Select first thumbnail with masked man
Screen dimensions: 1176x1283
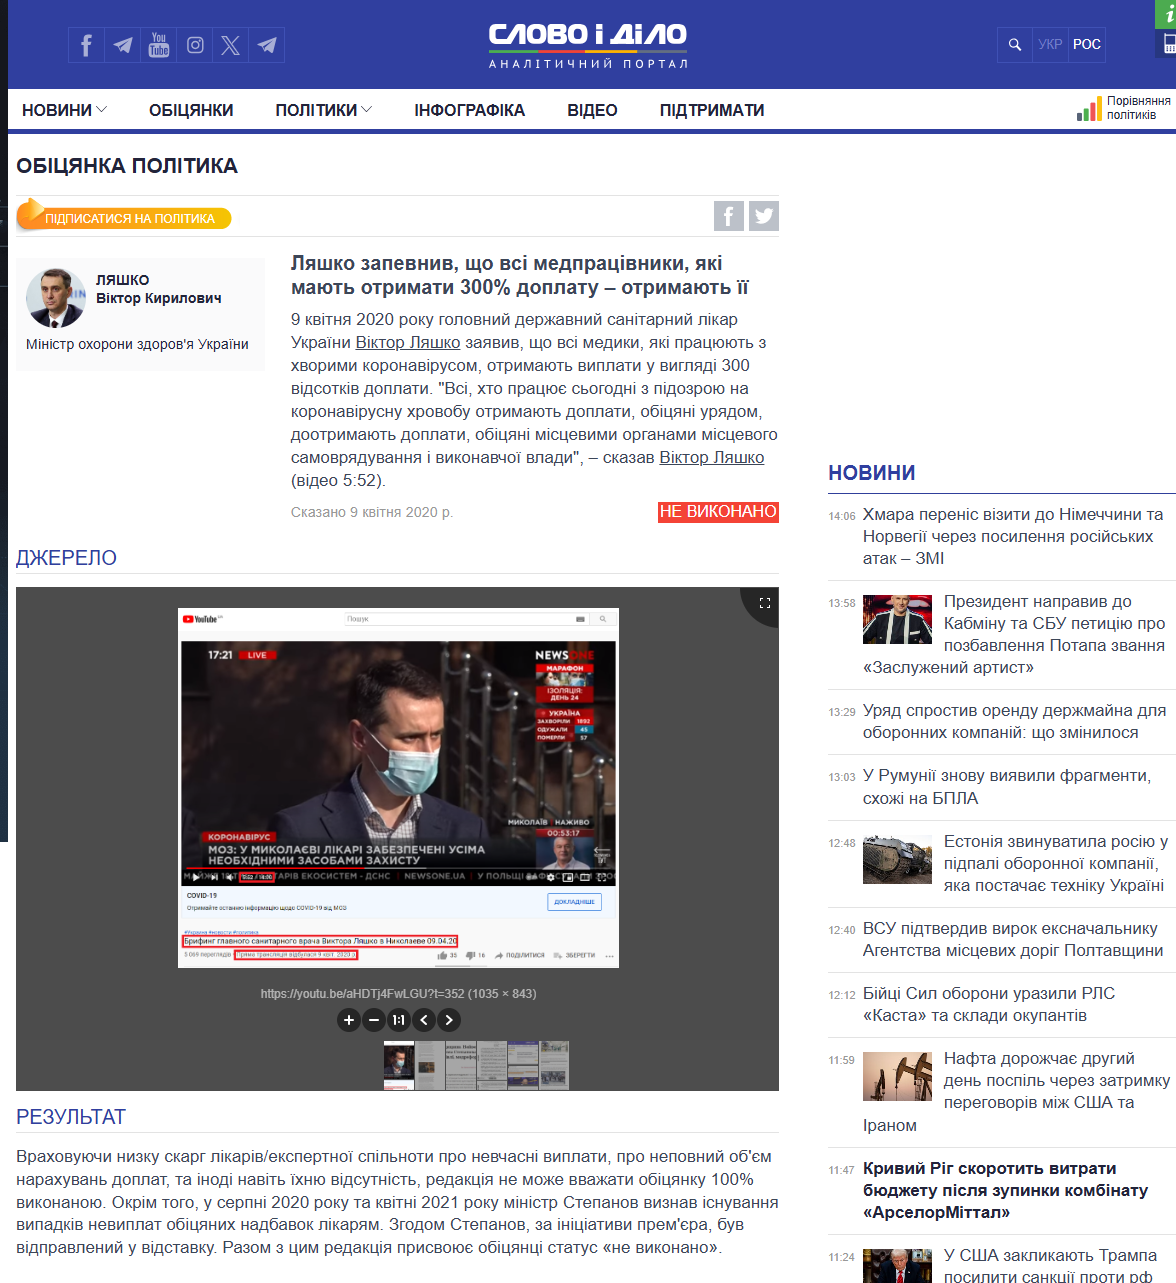(399, 1066)
